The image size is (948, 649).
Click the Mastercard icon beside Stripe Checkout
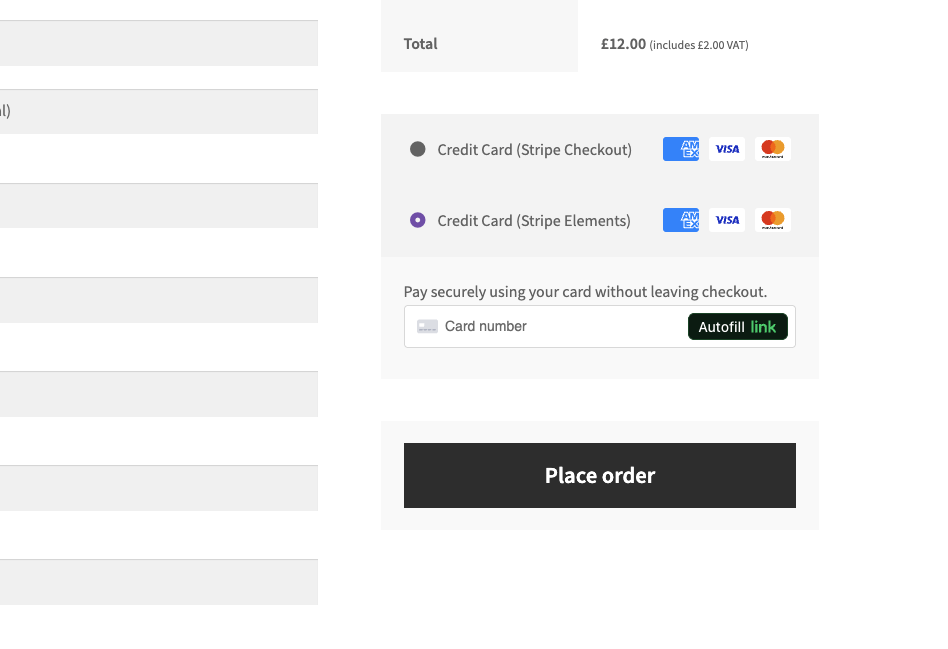tap(773, 149)
